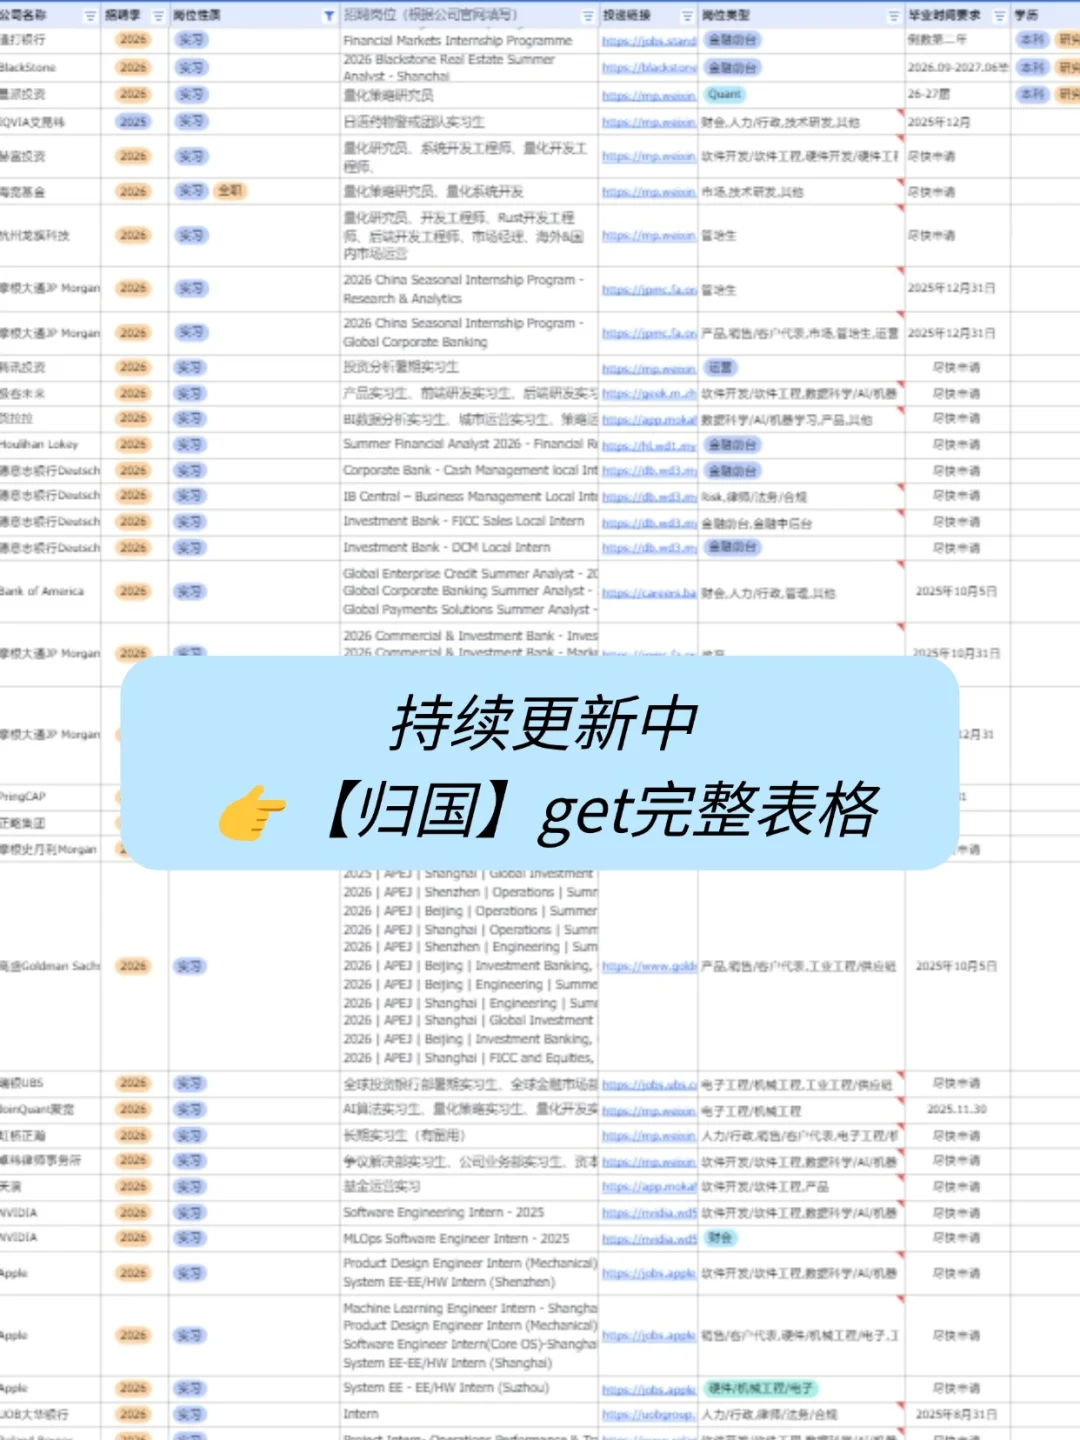This screenshot has width=1080, height=1440.
Task: Select cell '日语药物警戒团队实习生'
Action: tap(469, 122)
